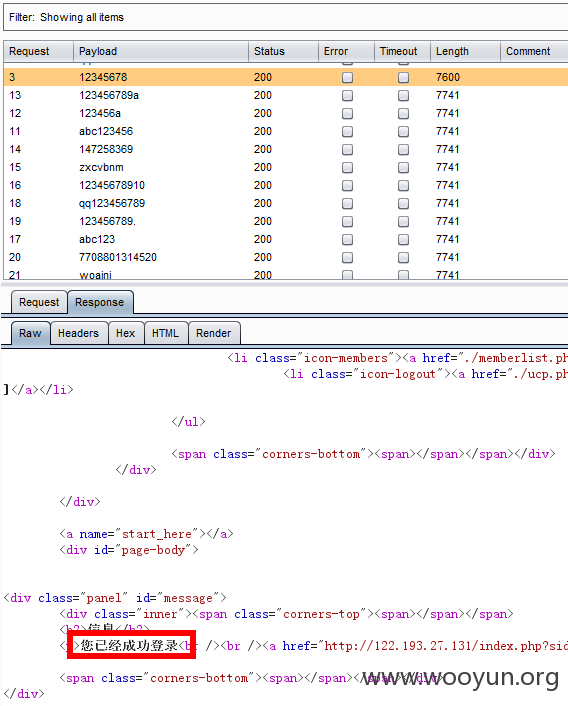The height and width of the screenshot is (706, 568).
Task: Click status 200 for request 16
Action: click(x=263, y=186)
